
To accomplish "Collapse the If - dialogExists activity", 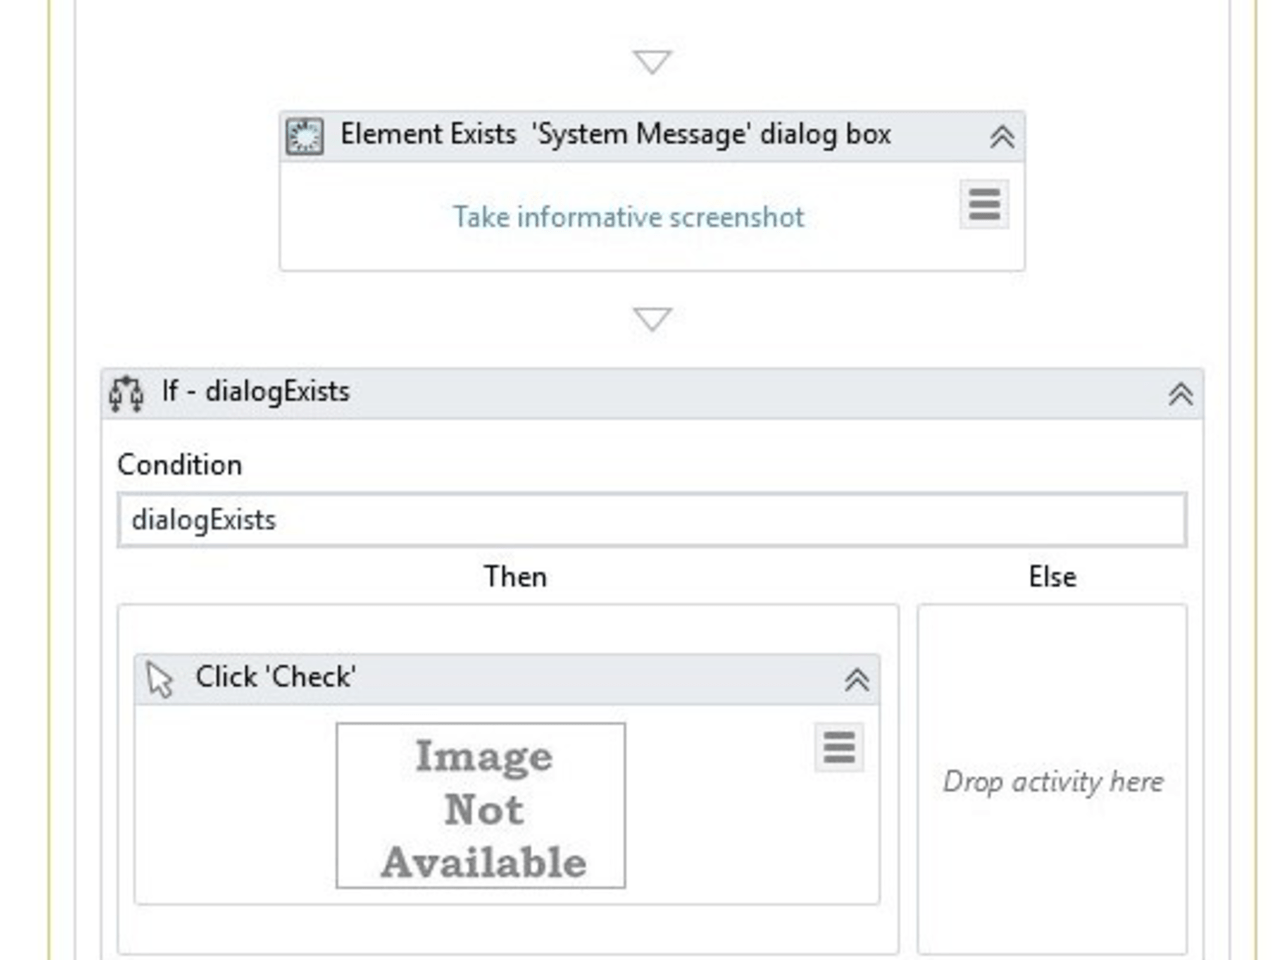I will coord(1180,394).
